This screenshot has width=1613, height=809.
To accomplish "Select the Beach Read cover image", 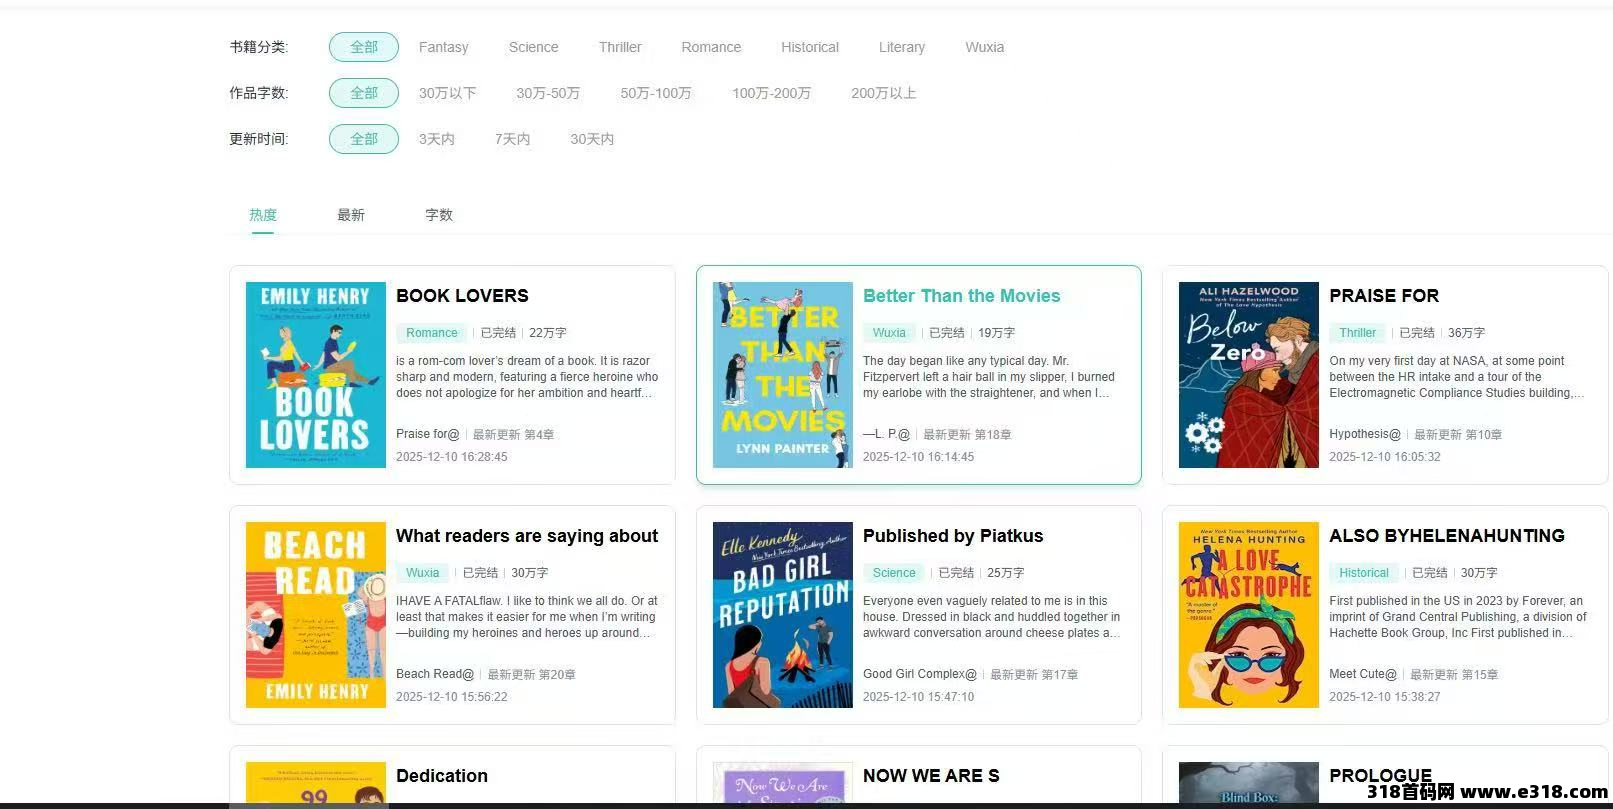I will click(x=315, y=614).
